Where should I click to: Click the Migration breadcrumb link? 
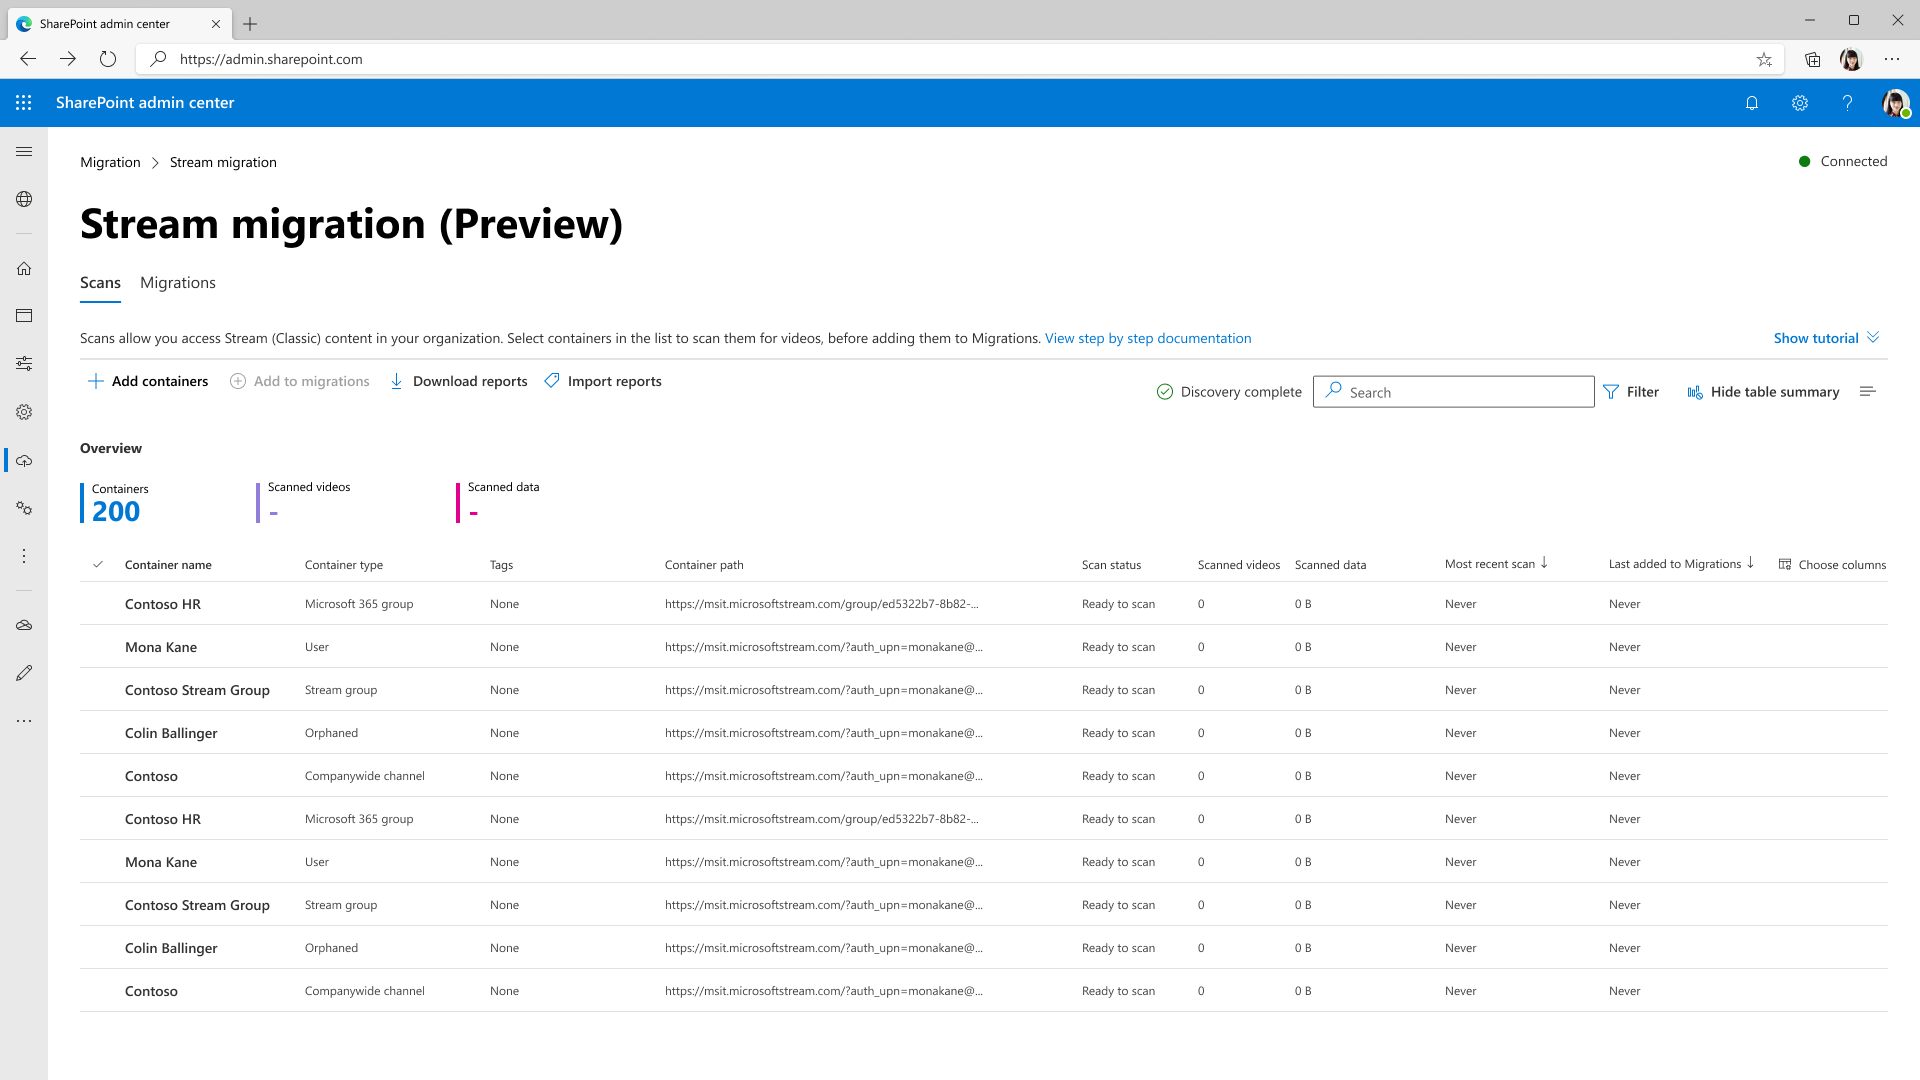109,161
